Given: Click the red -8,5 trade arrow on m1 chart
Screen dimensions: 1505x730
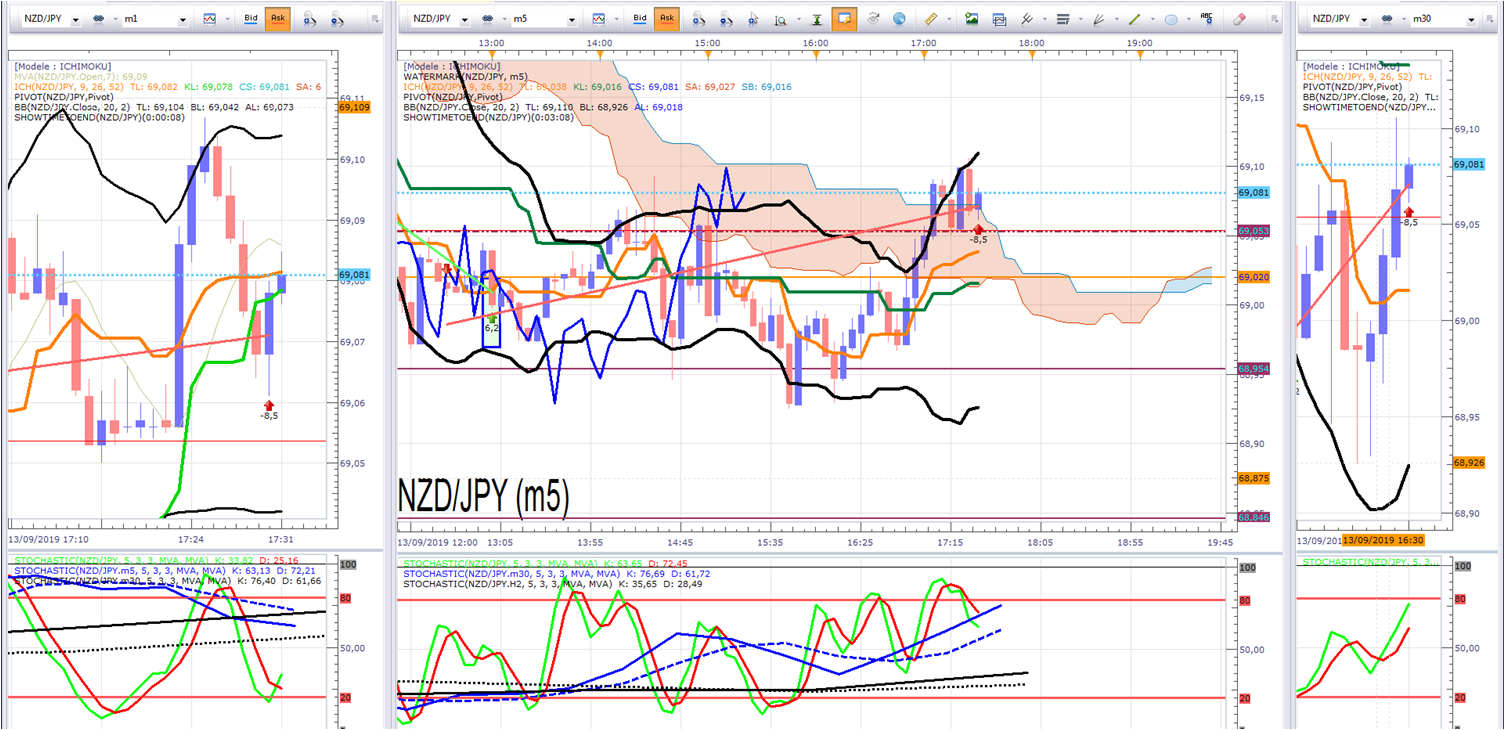Looking at the screenshot, I should tap(268, 404).
